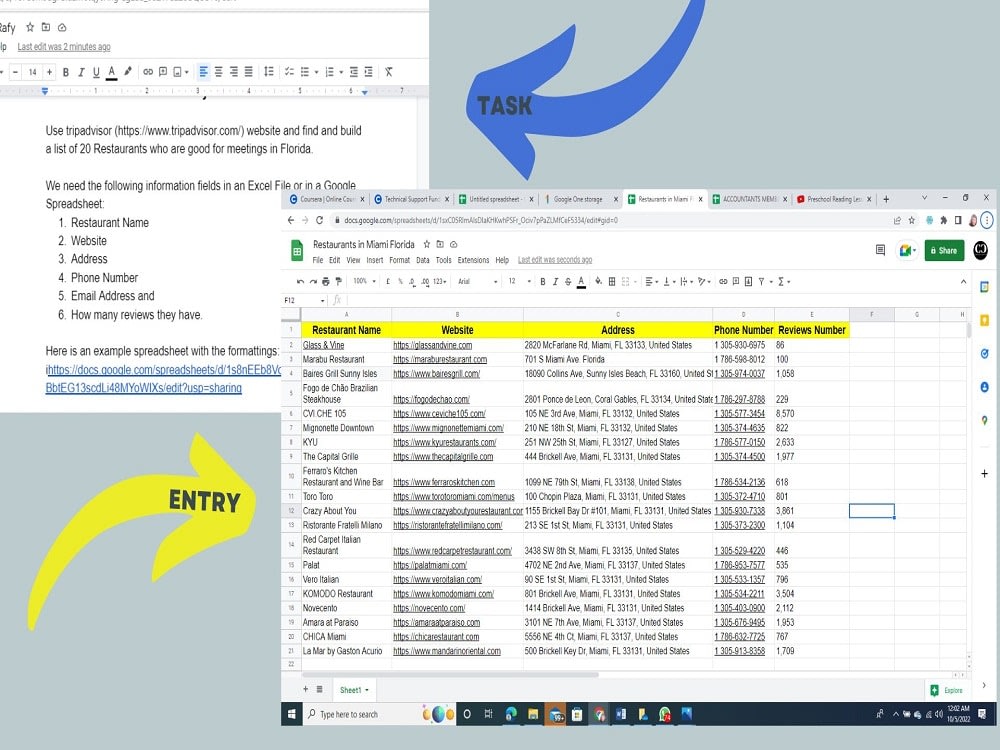Click Bold in the Google Docs toolbar

point(66,72)
